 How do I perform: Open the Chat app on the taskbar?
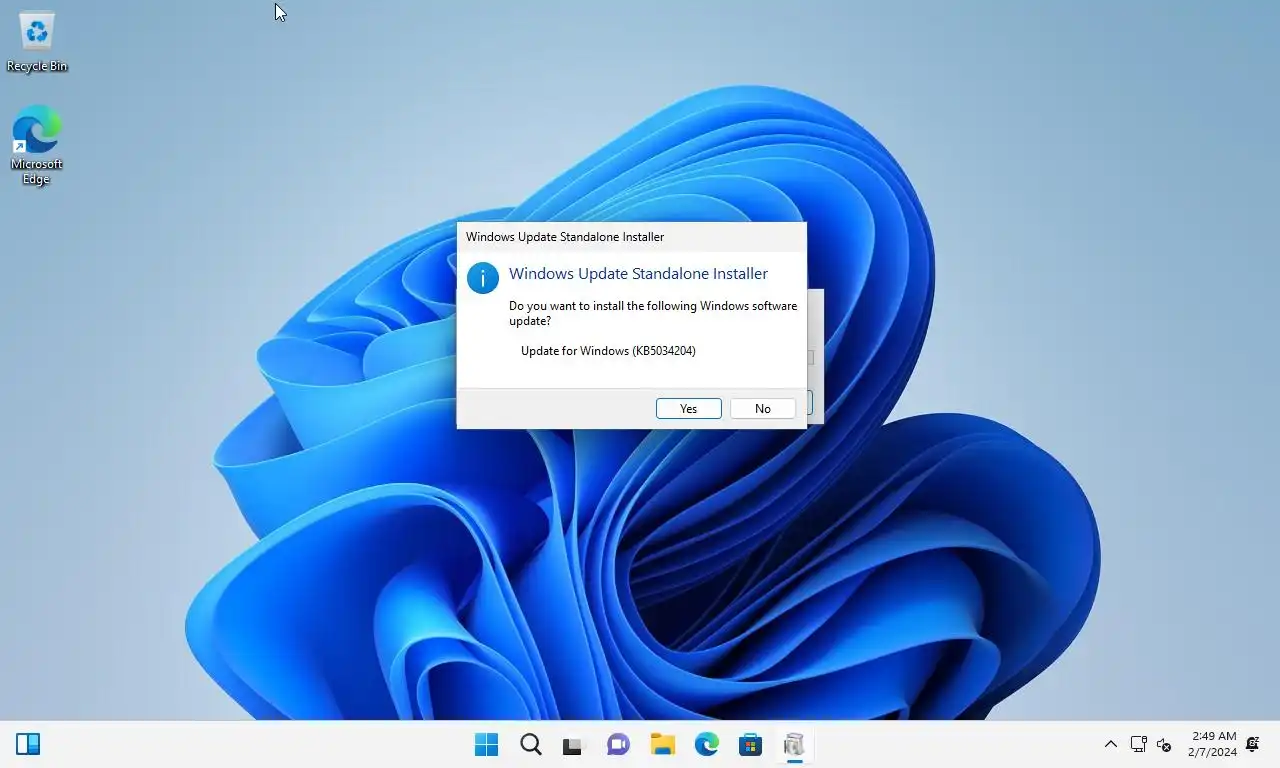tap(618, 744)
